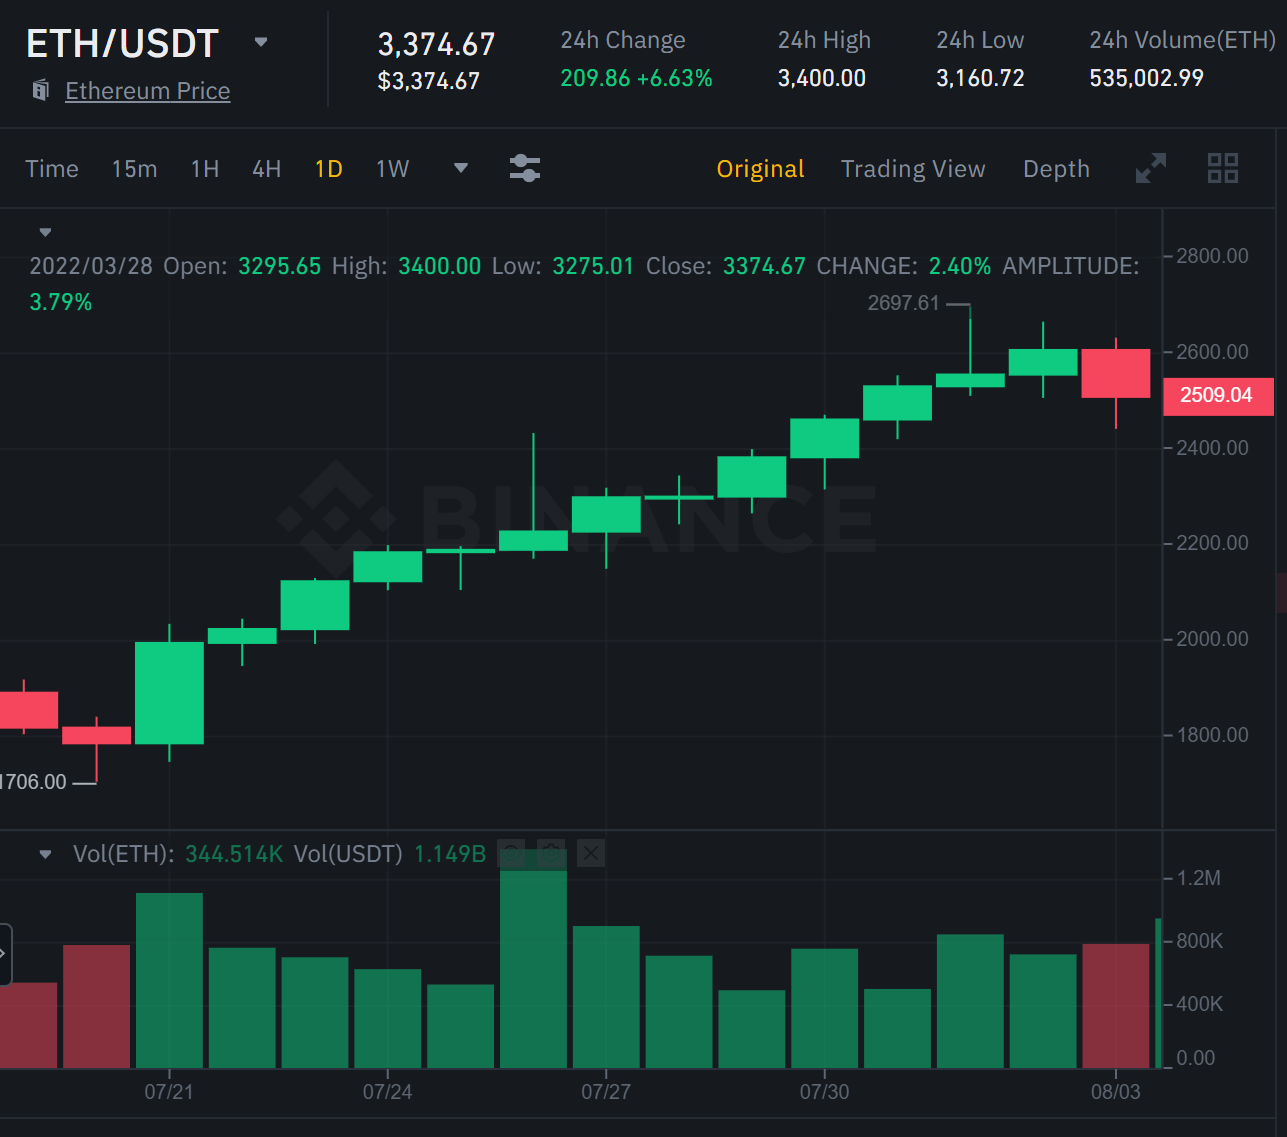Click the 08/03 date axis label
This screenshot has width=1287, height=1137.
[1115, 1092]
